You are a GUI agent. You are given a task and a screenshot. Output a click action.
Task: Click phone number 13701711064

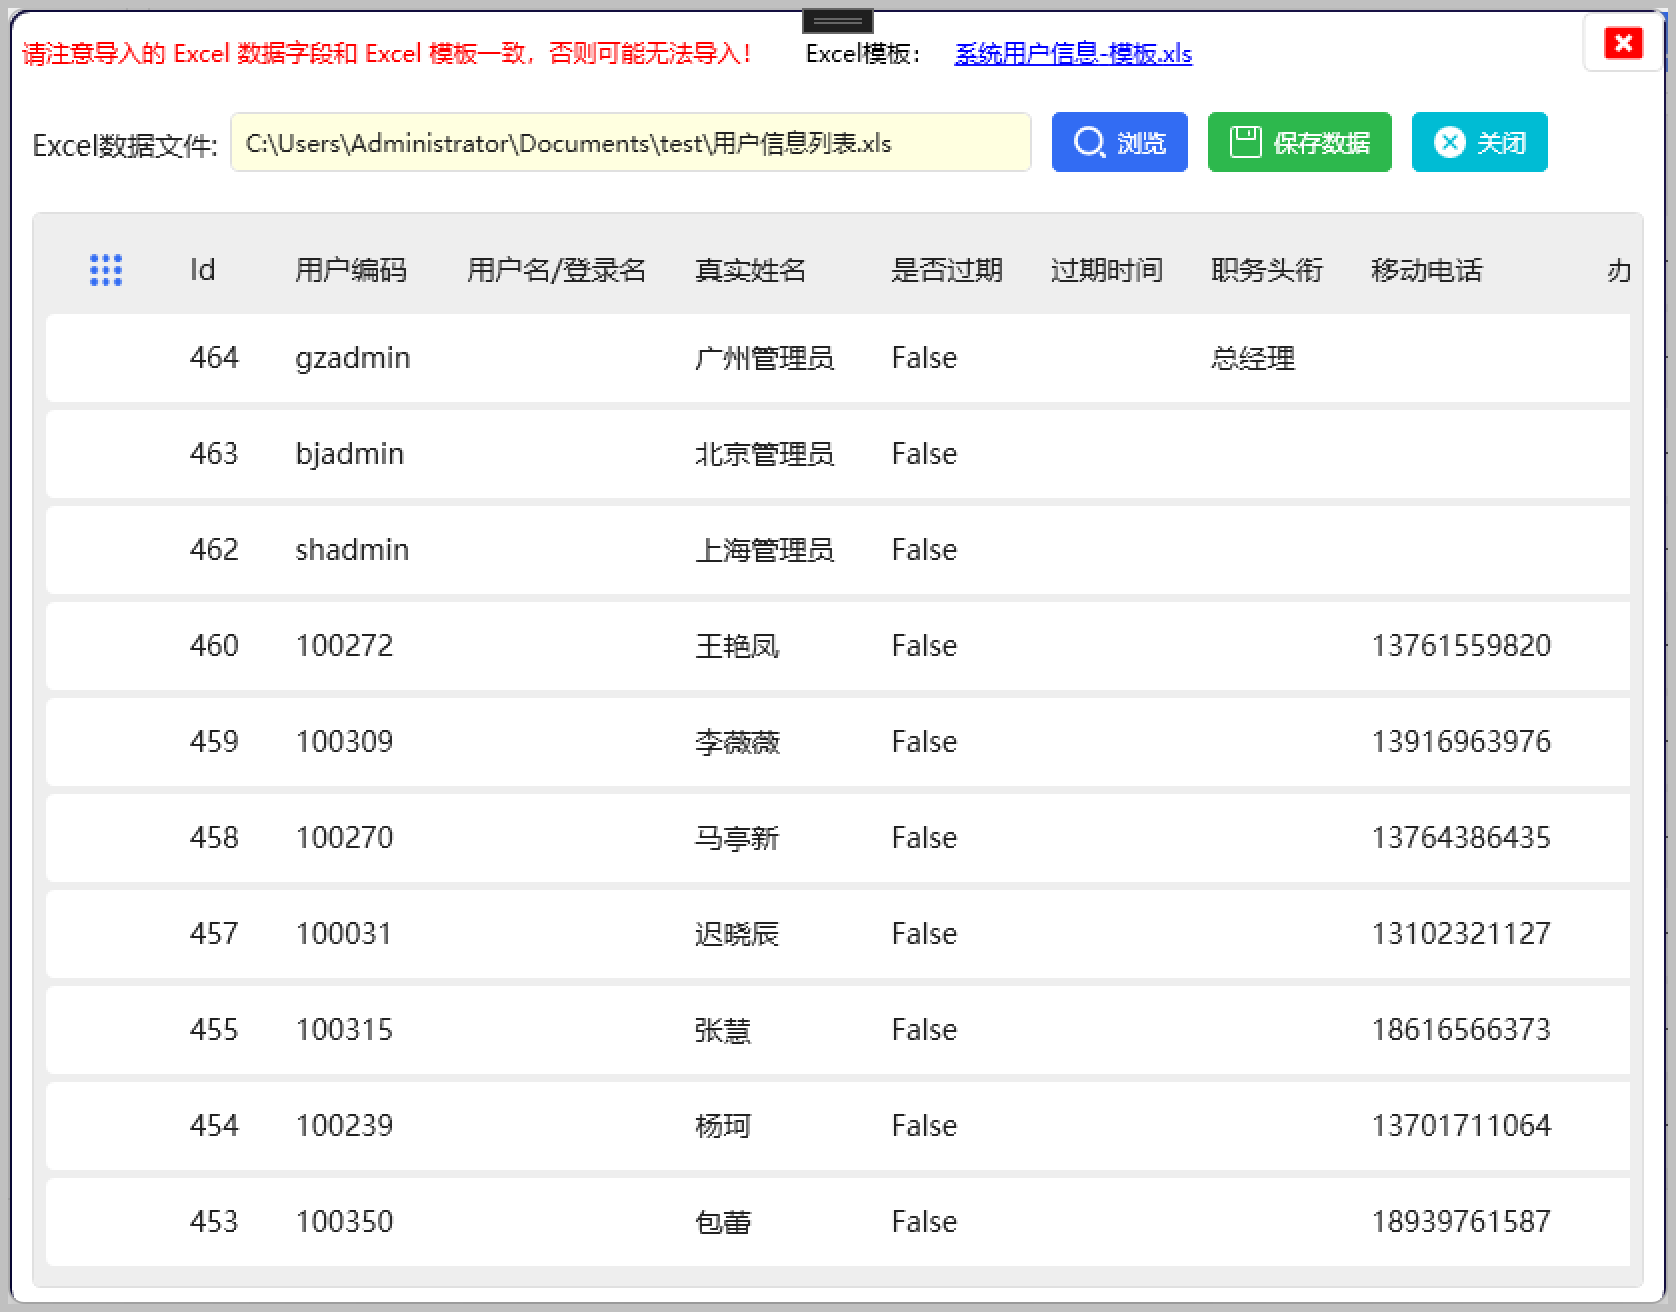[1461, 1126]
